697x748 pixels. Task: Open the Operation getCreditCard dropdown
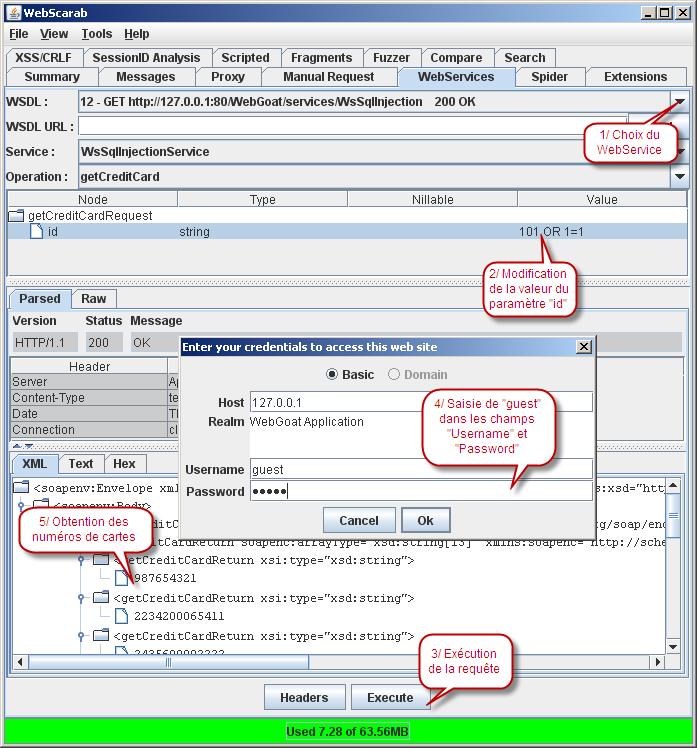[x=679, y=177]
